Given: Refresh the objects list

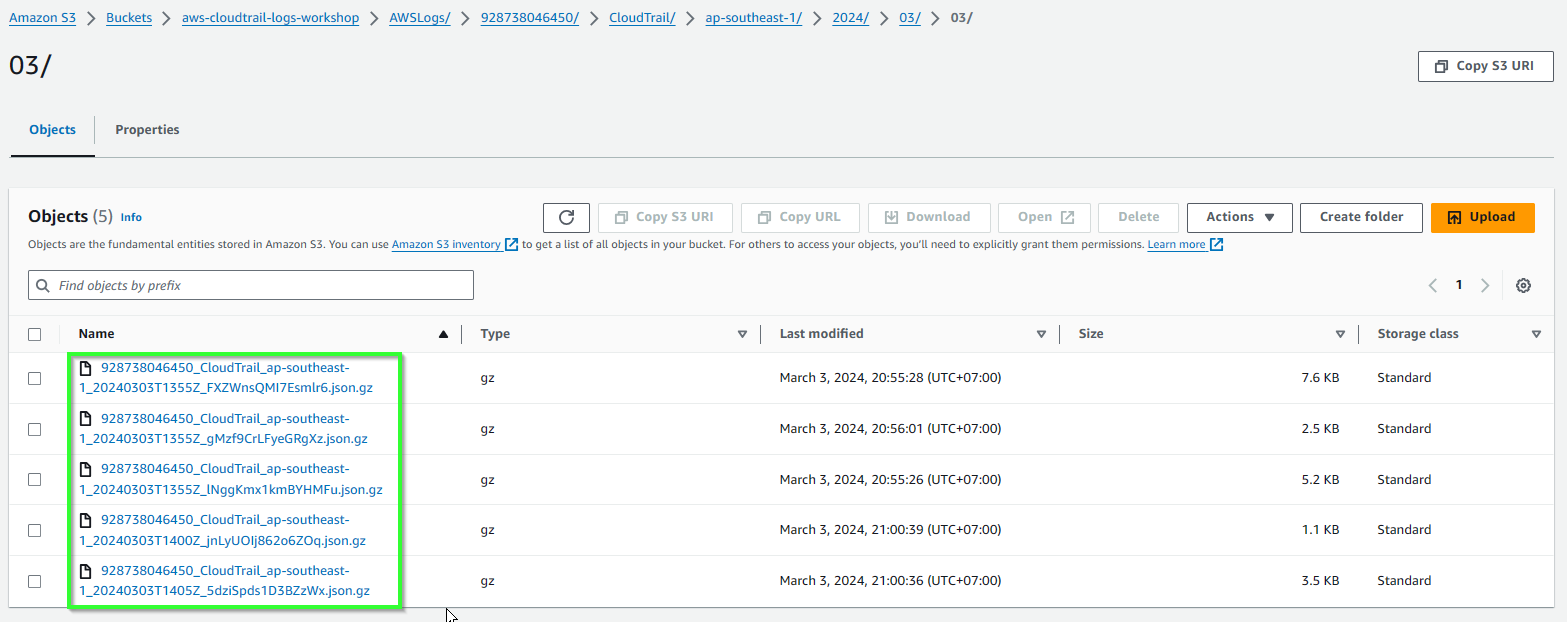Looking at the screenshot, I should (x=566, y=217).
